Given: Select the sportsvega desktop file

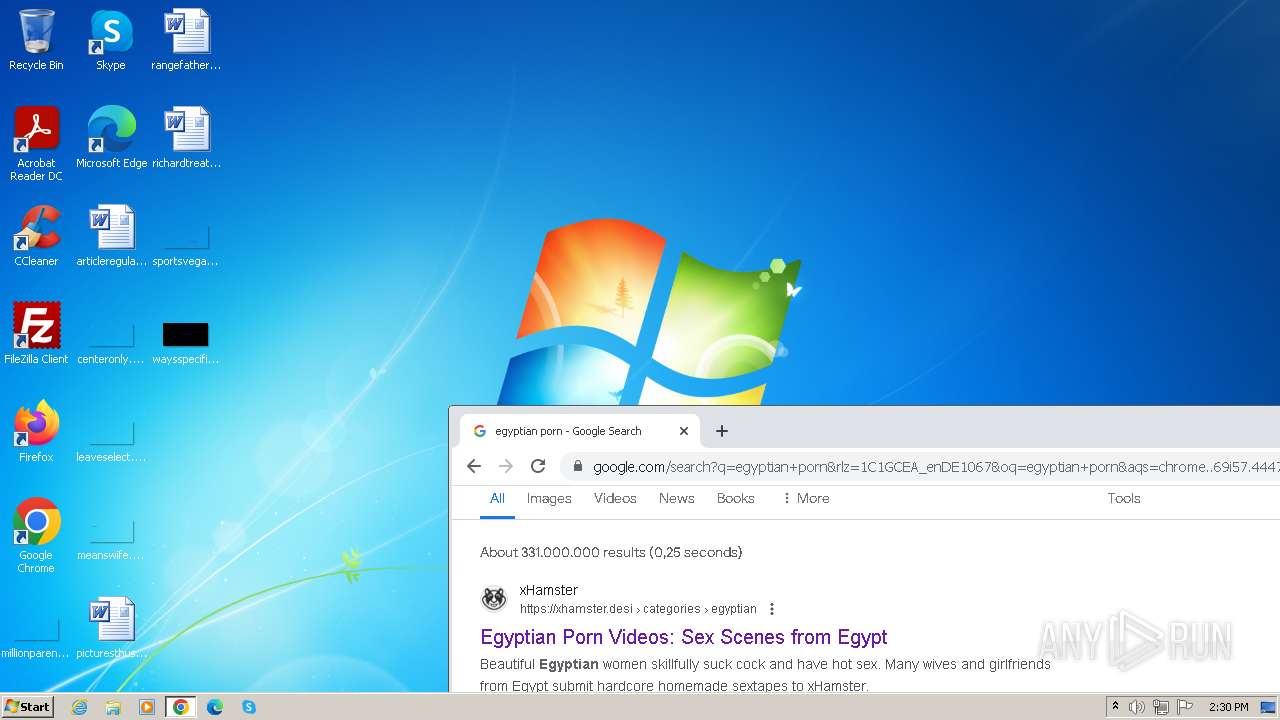Looking at the screenshot, I should (x=186, y=243).
